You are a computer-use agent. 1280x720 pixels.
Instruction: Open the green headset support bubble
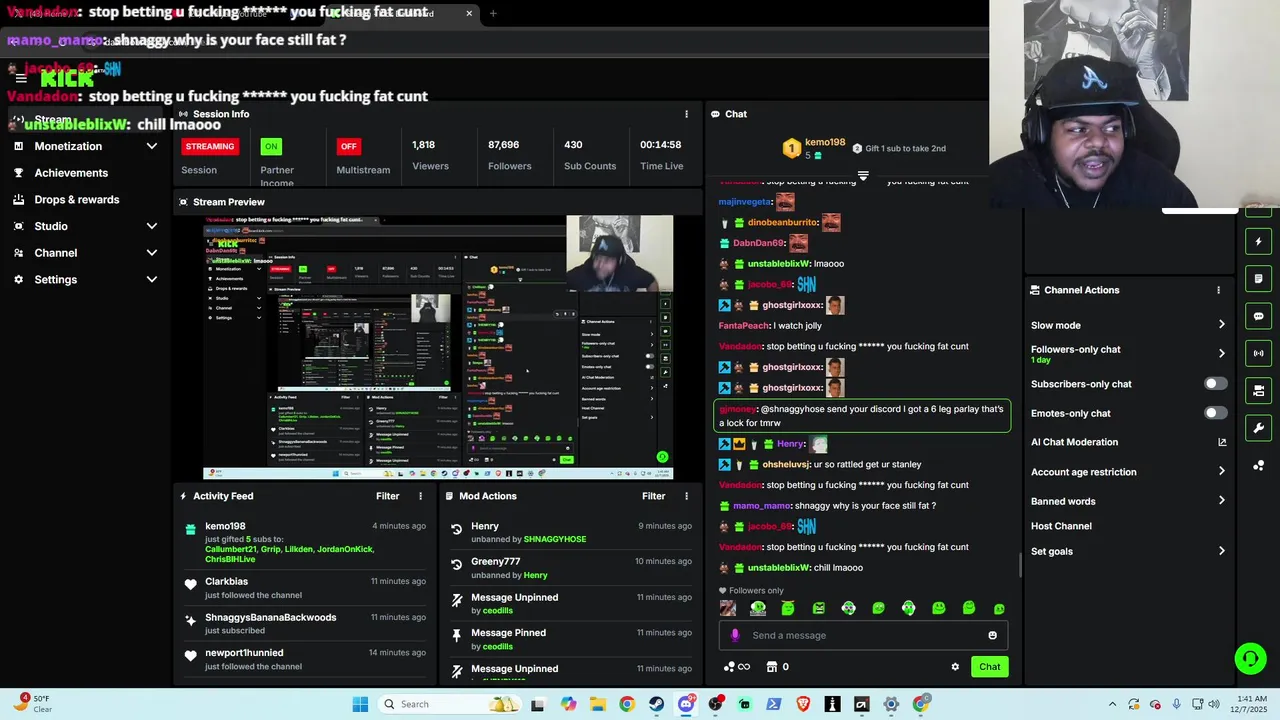coord(1250,658)
